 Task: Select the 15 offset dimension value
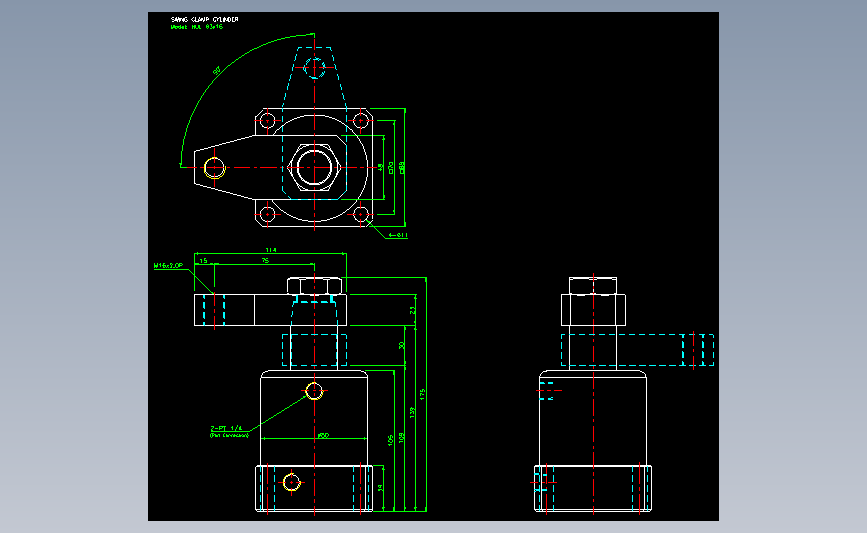[x=203, y=260]
